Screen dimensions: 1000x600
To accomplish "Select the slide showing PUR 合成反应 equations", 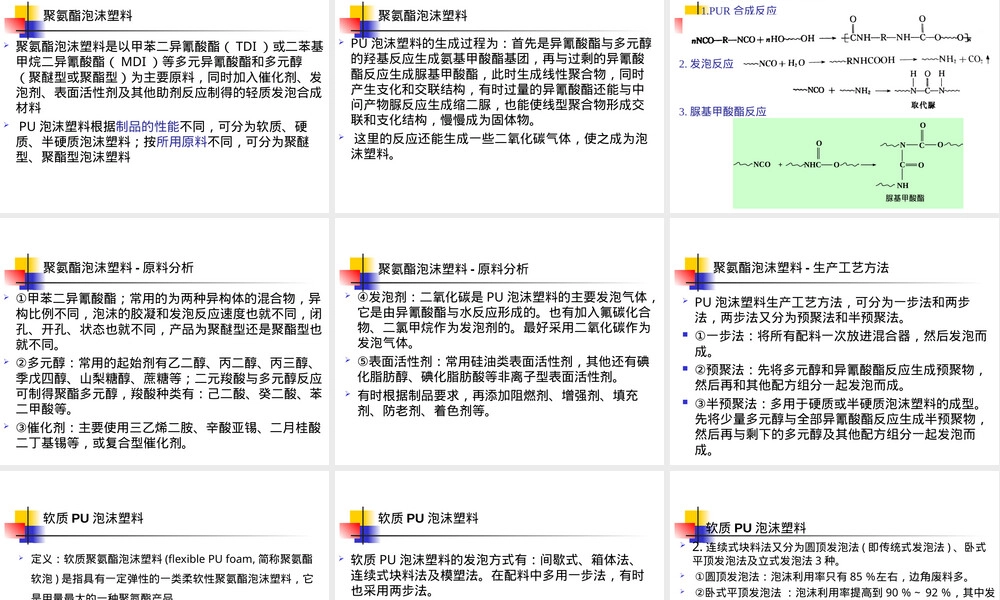I will 834,106.
